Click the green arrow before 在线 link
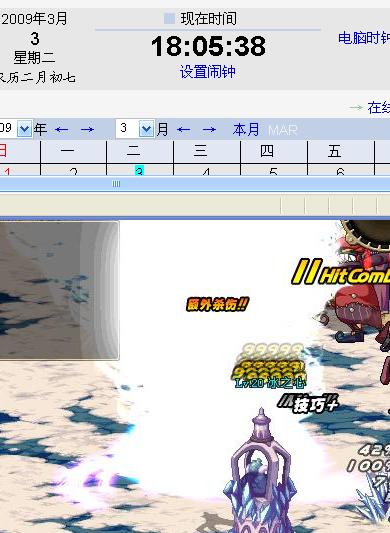390x533 pixels. [x=356, y=108]
